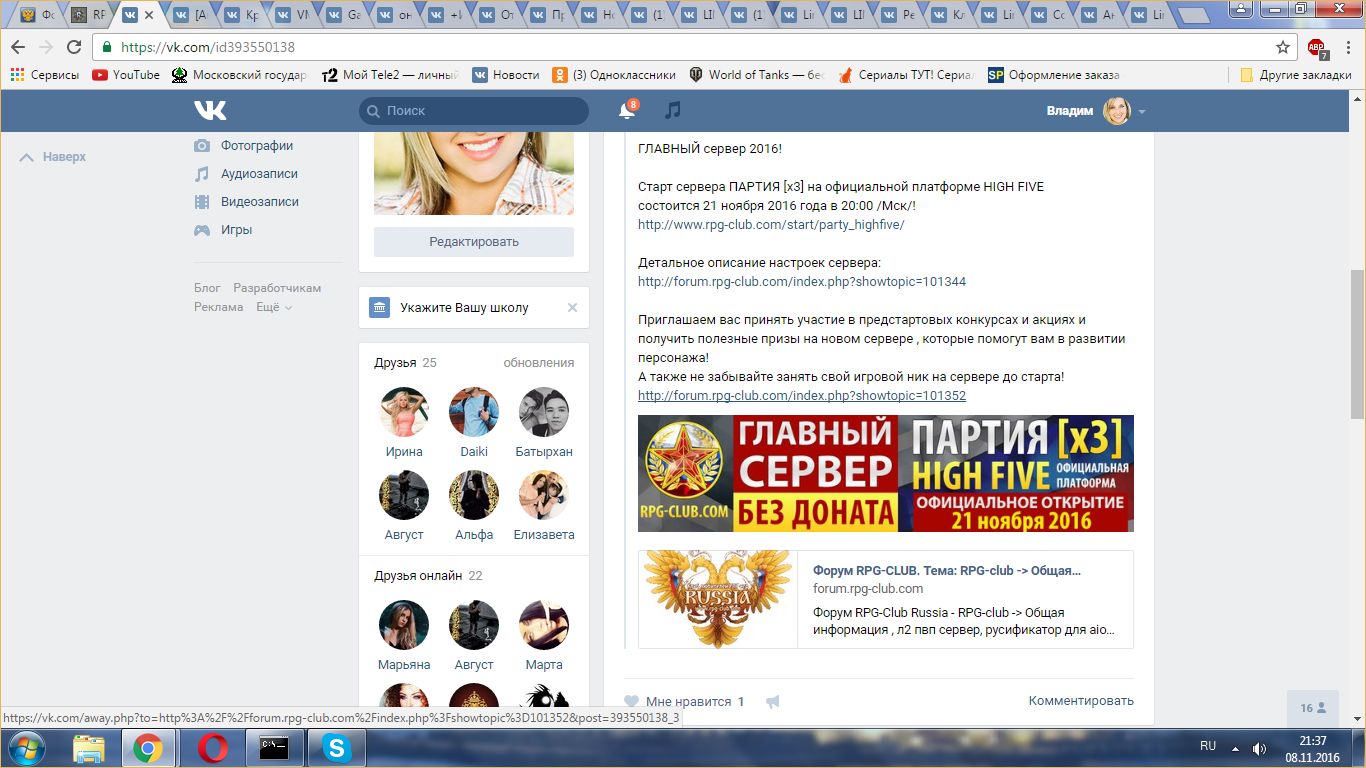Open the YouTube bookmark
The height and width of the screenshot is (768, 1366).
pos(126,75)
